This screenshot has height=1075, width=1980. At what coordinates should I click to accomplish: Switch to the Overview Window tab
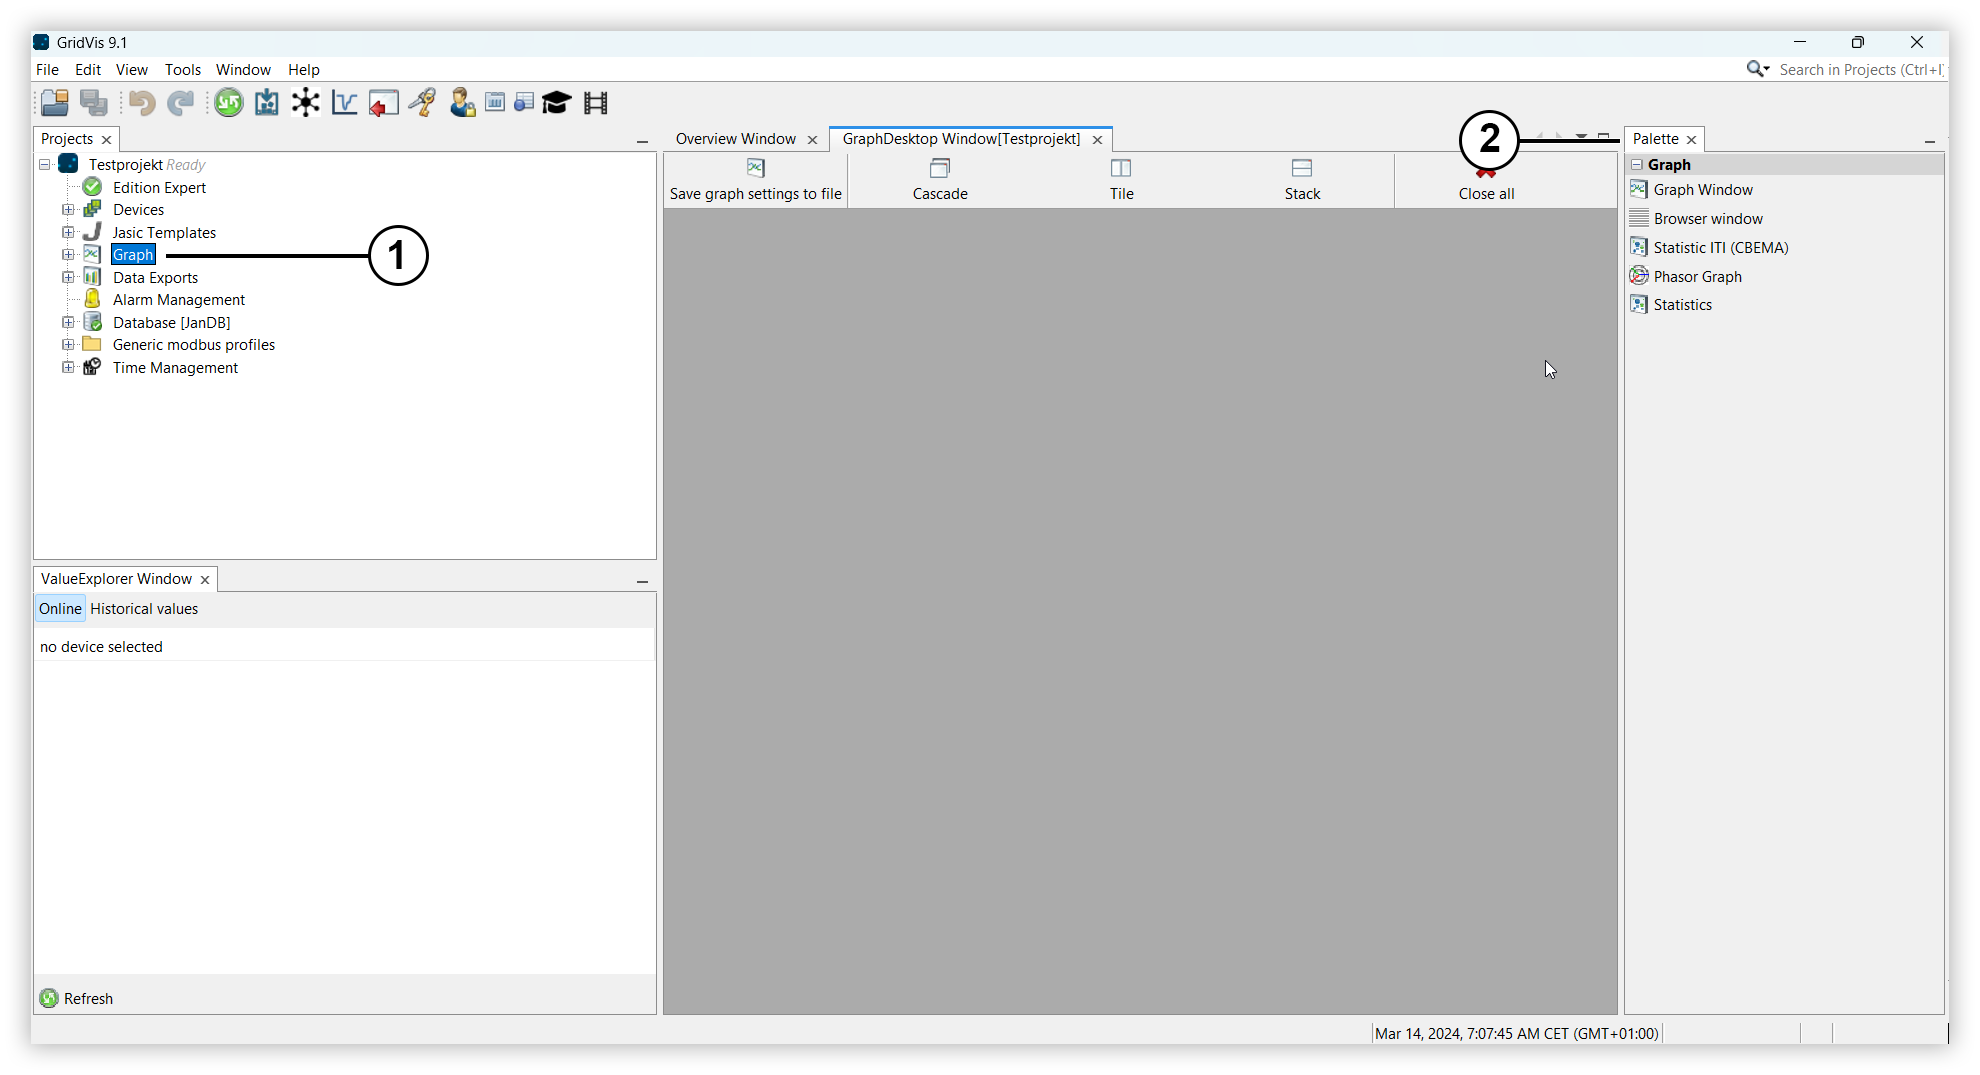[x=736, y=139]
